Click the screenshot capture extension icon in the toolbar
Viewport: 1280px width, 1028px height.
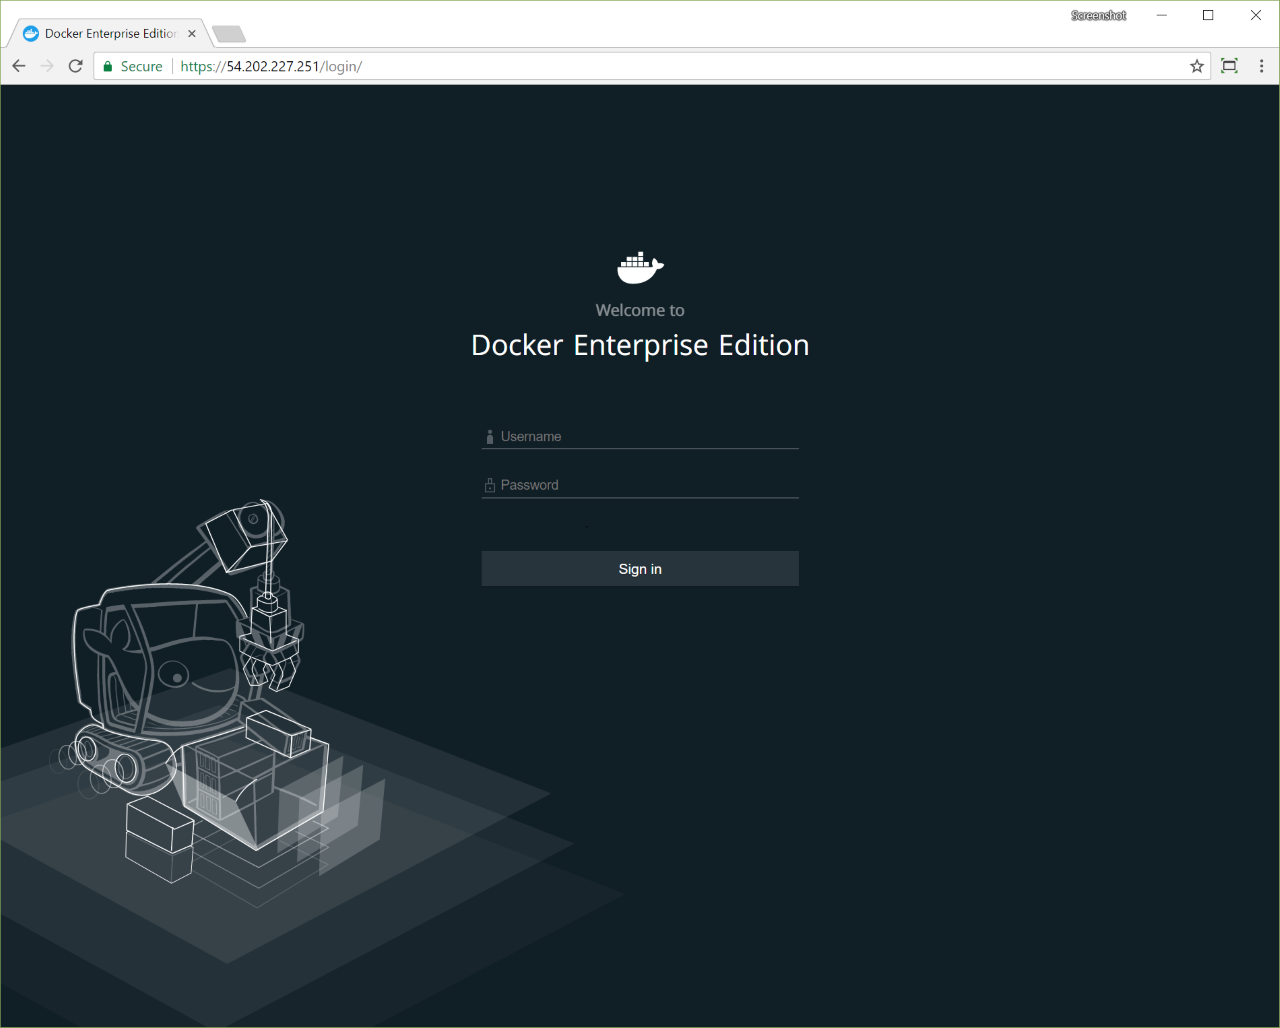(1229, 66)
